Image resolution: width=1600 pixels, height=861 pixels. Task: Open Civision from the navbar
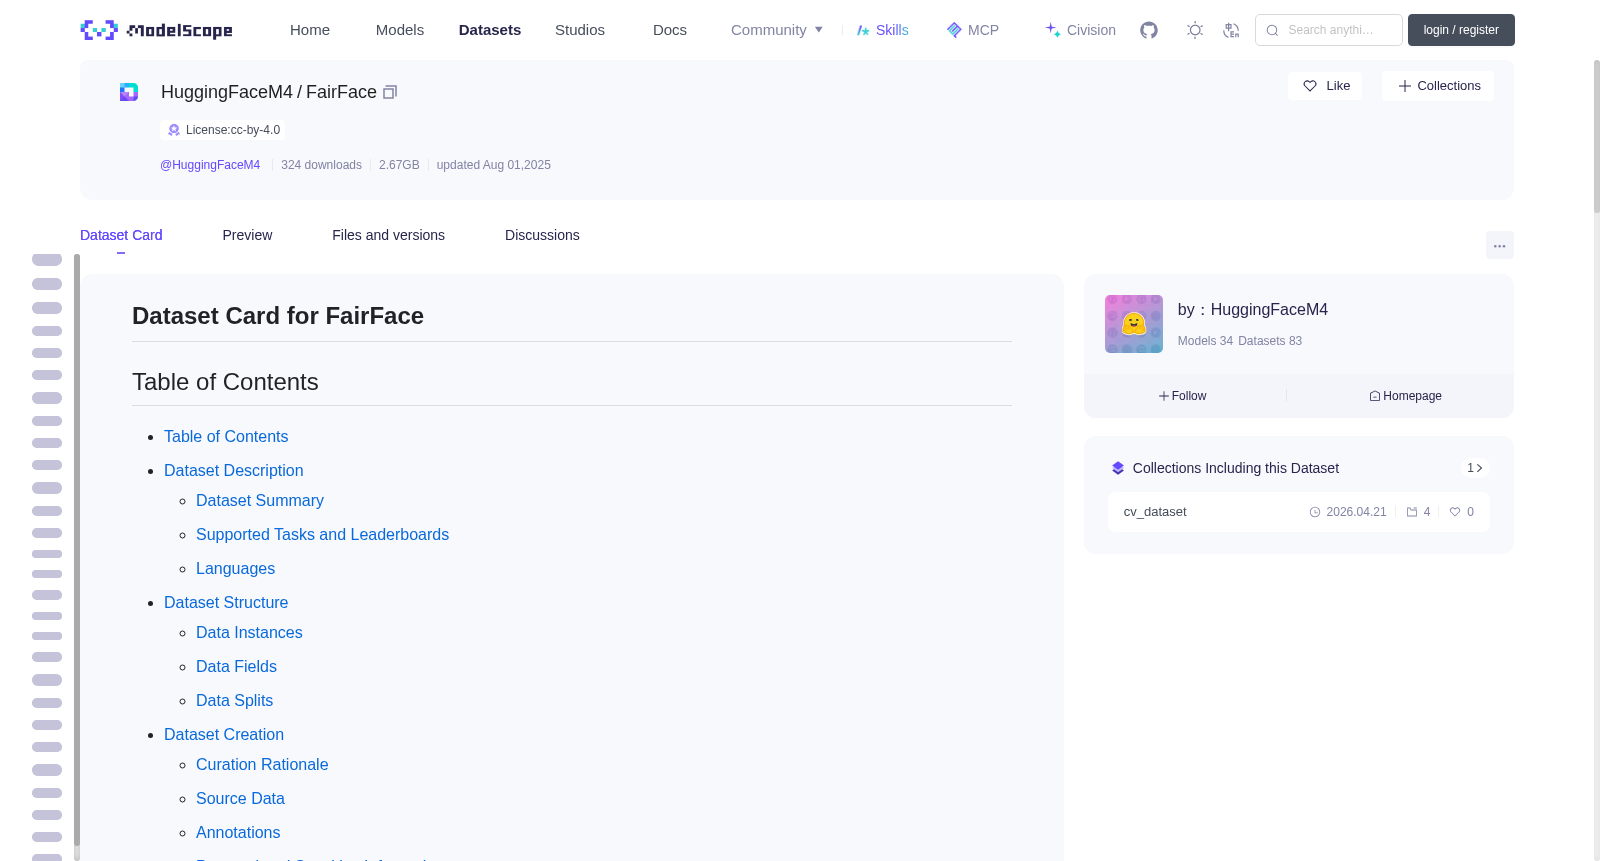click(x=1080, y=30)
